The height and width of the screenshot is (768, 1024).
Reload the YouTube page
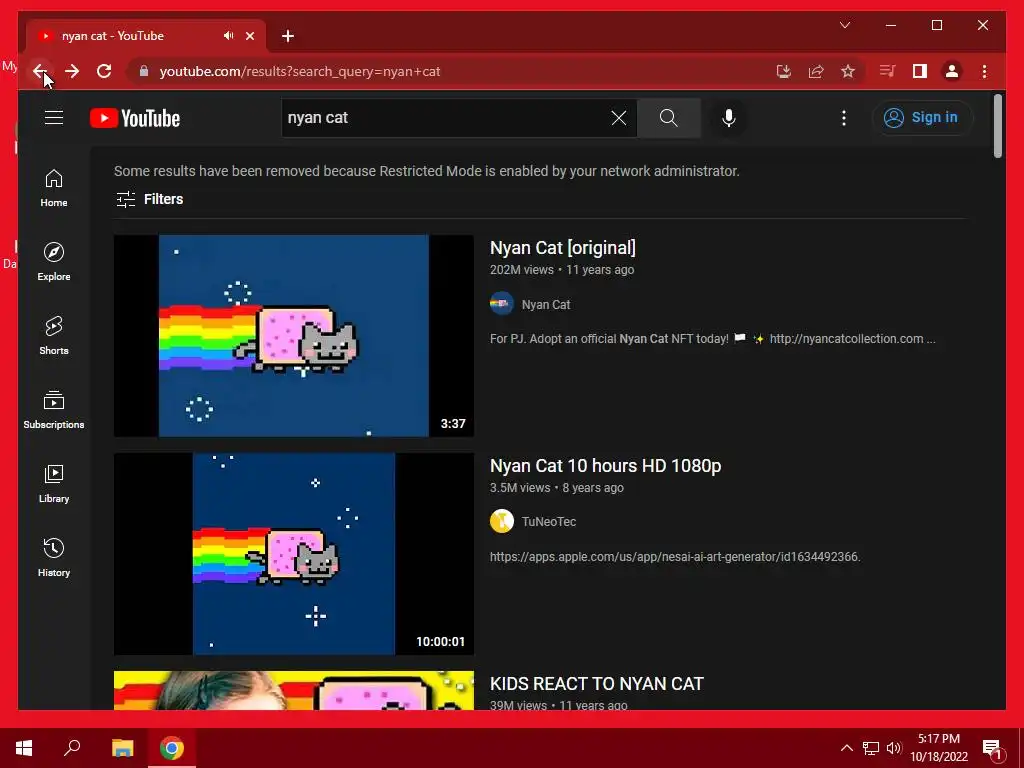(104, 71)
